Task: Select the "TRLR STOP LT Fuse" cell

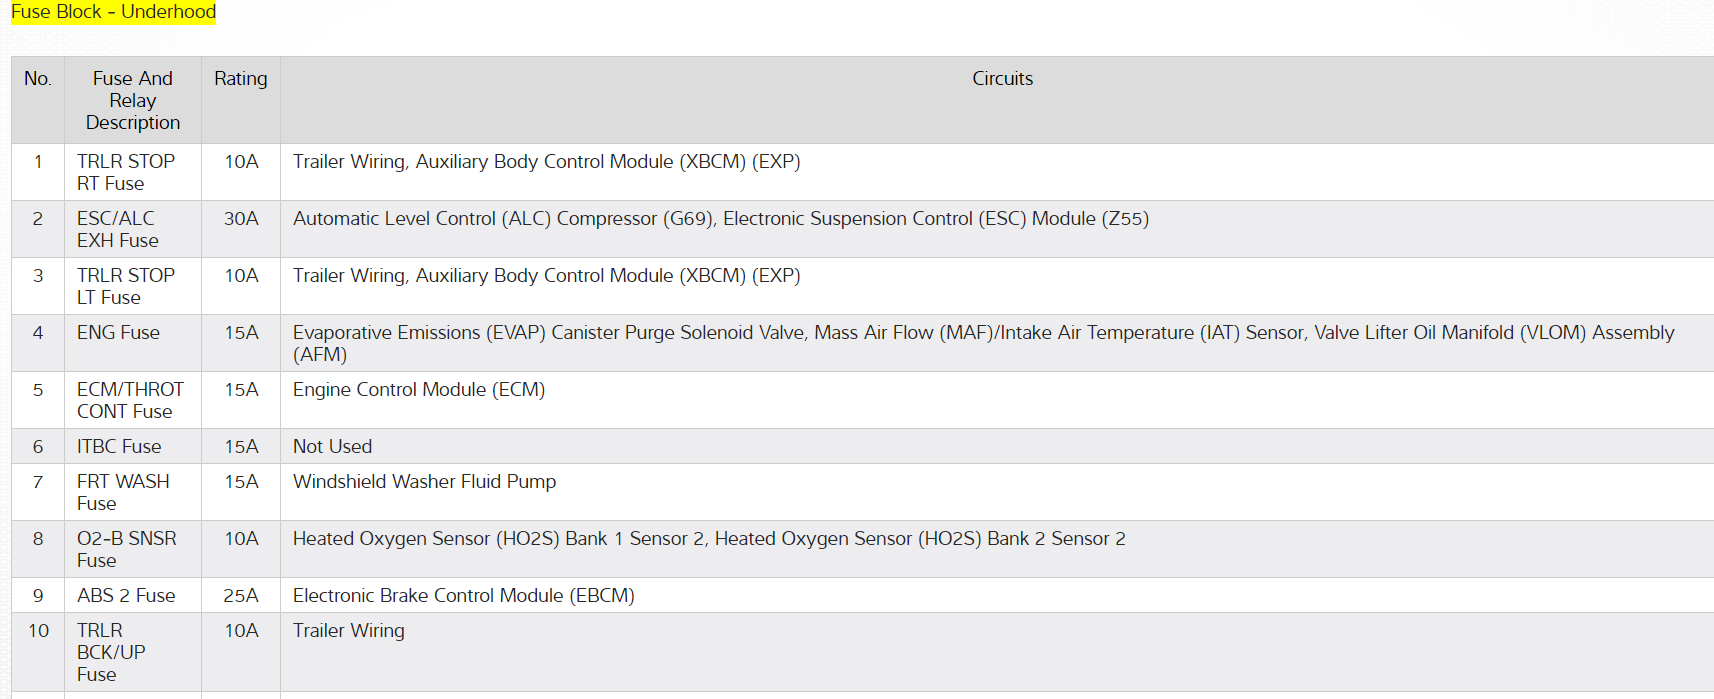Action: click(x=126, y=286)
